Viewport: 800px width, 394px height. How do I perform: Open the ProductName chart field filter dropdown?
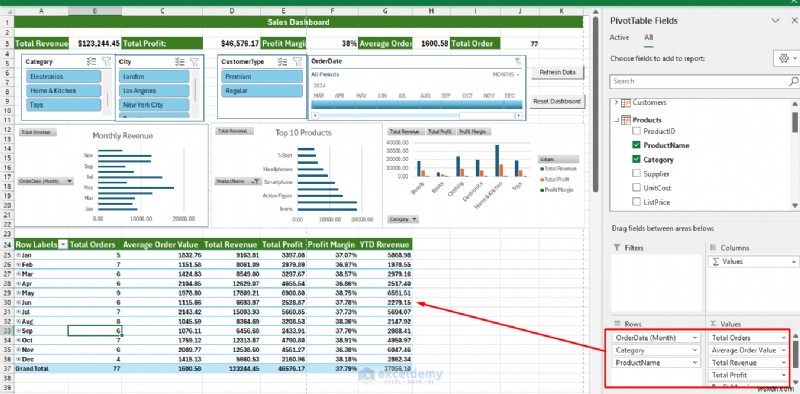(x=255, y=181)
